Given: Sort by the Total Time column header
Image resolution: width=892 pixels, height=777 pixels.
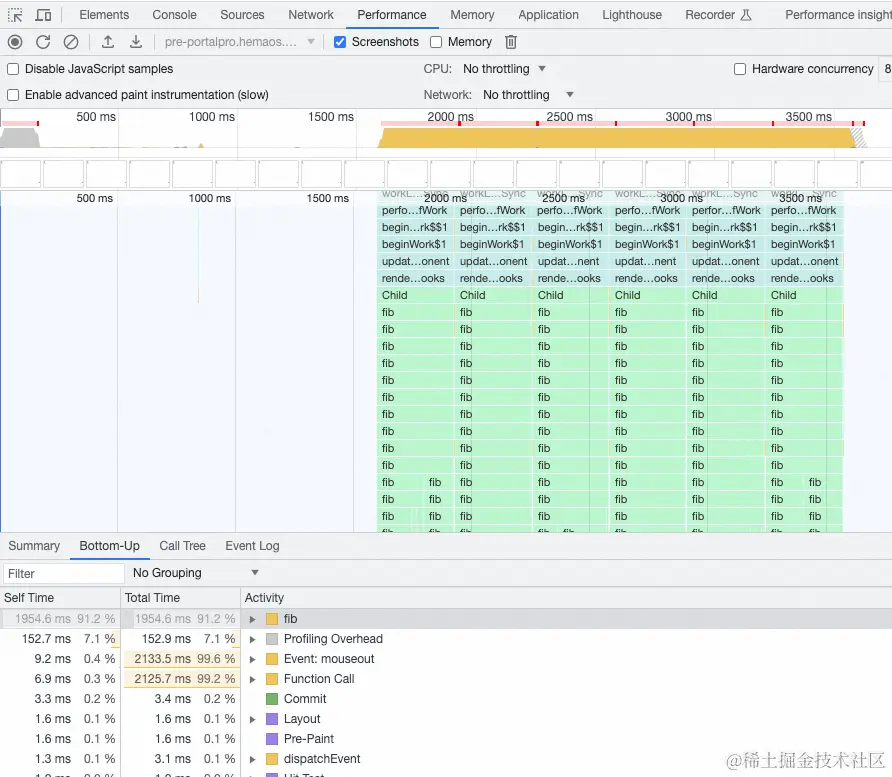Looking at the screenshot, I should click(180, 598).
